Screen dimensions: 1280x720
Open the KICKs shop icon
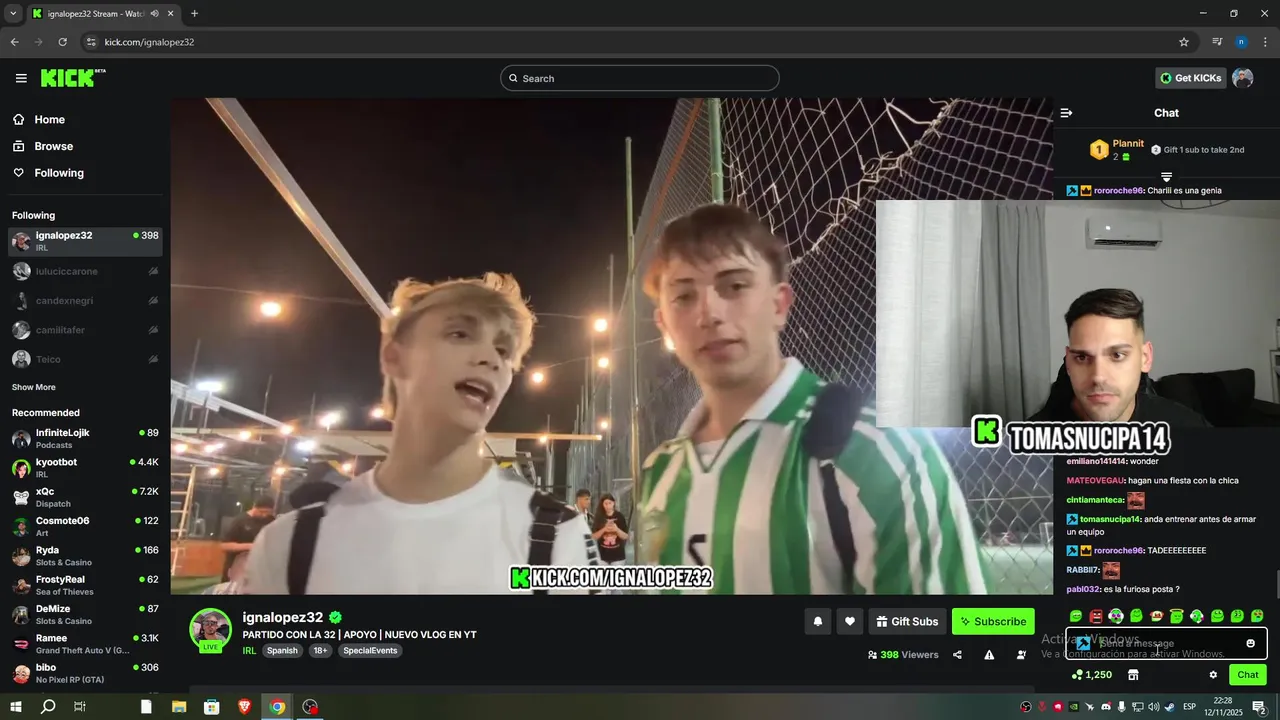coord(1133,675)
